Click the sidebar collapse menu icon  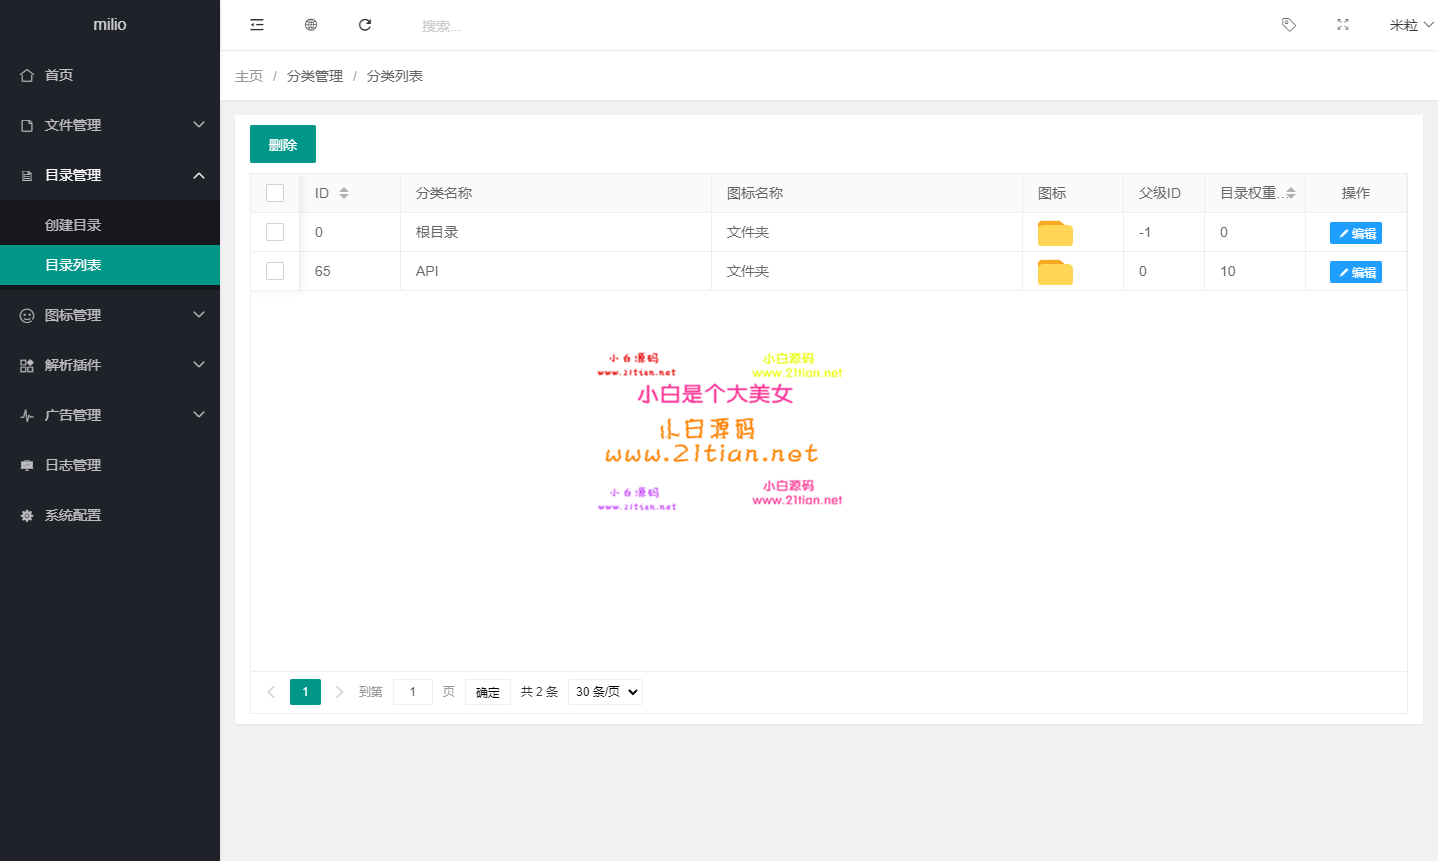[257, 25]
